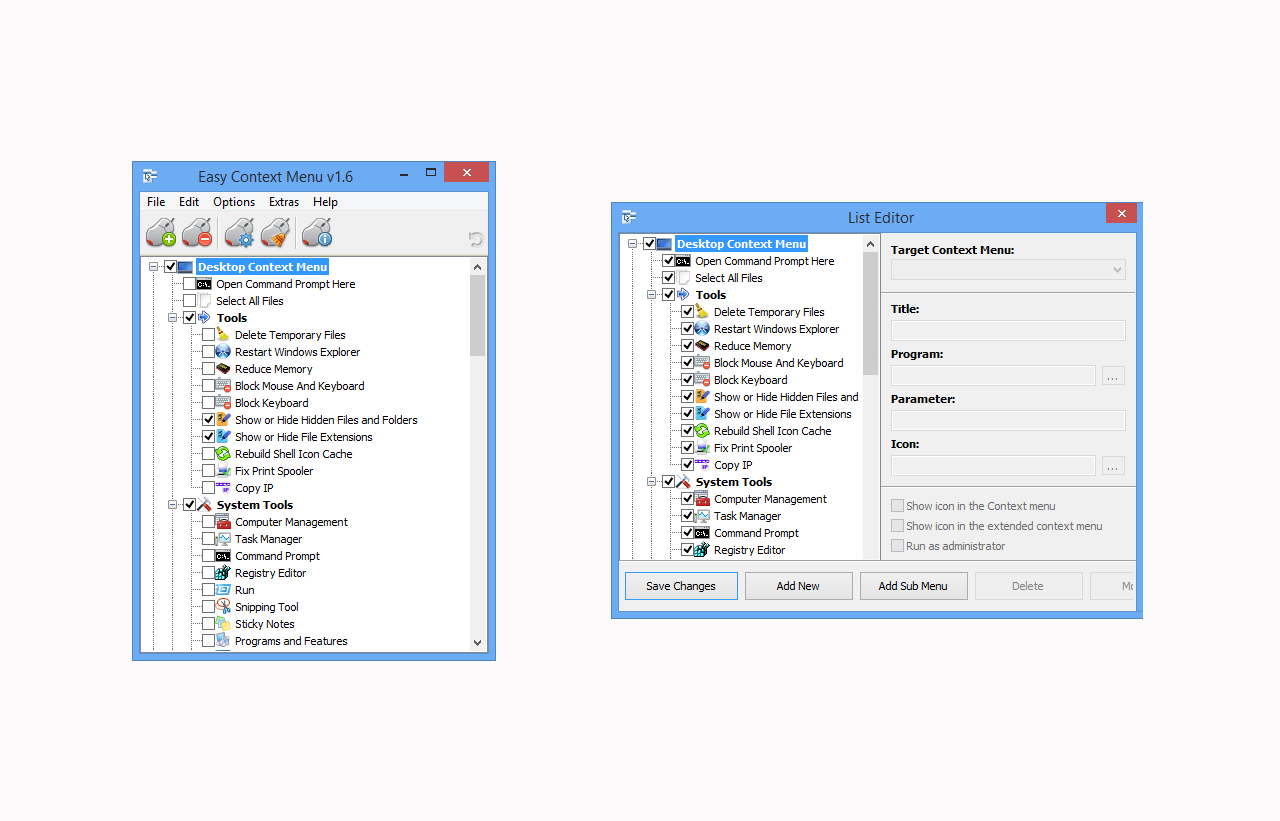Screen dimensions: 1280x821
Task: Click the Delete Temporary Files broom icon in Easy Context Menu
Action: (x=223, y=335)
